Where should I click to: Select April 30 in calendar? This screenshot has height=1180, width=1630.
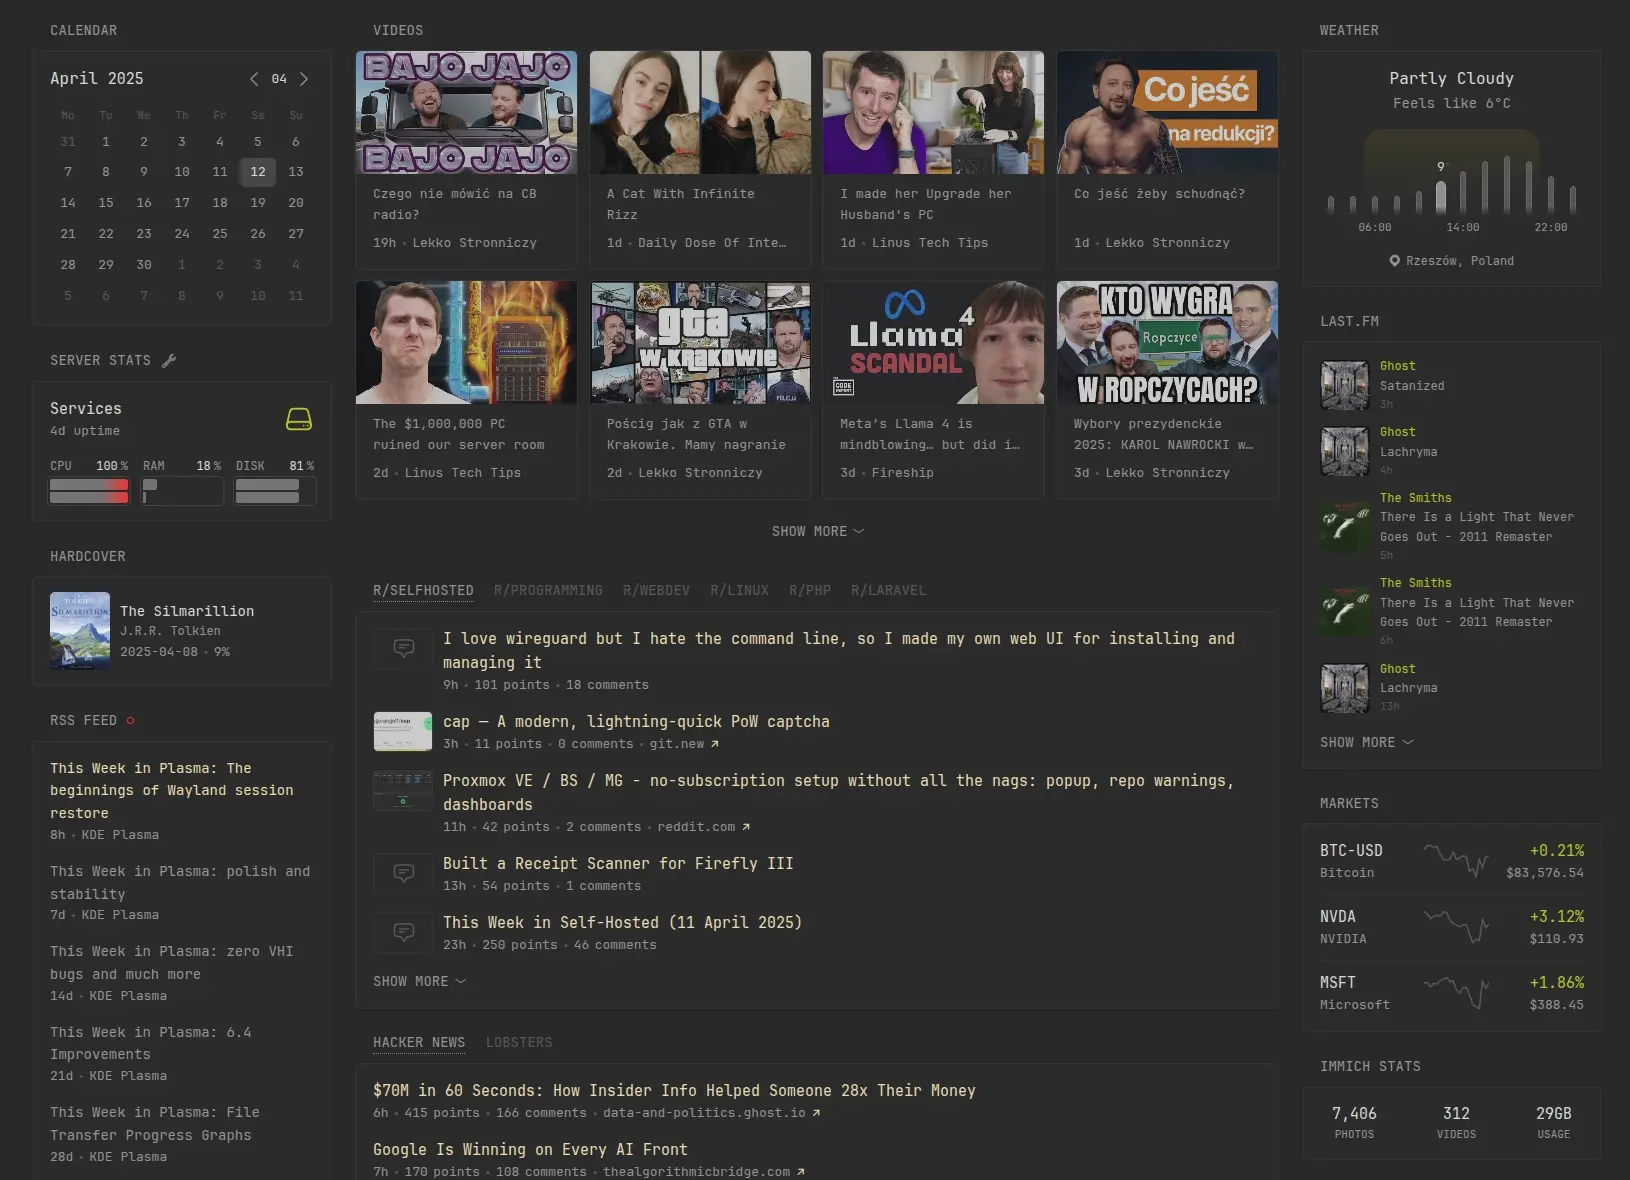click(x=144, y=265)
